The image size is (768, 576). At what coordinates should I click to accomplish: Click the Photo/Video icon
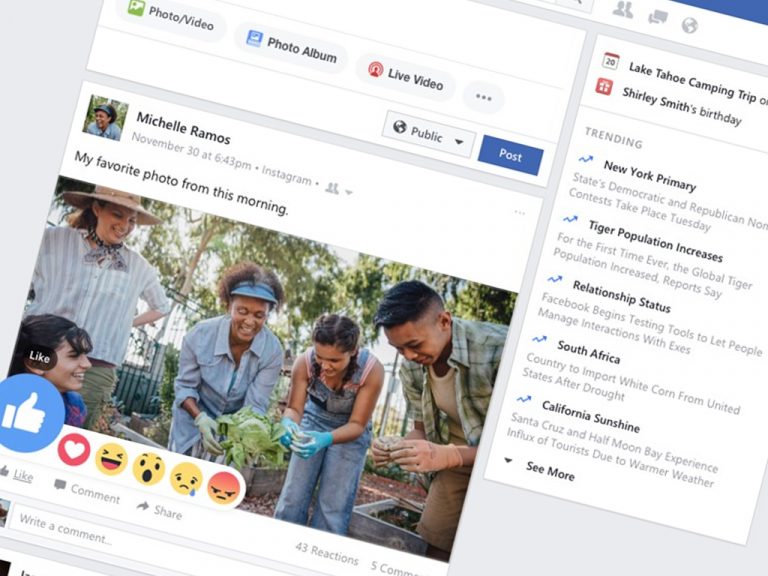point(136,8)
